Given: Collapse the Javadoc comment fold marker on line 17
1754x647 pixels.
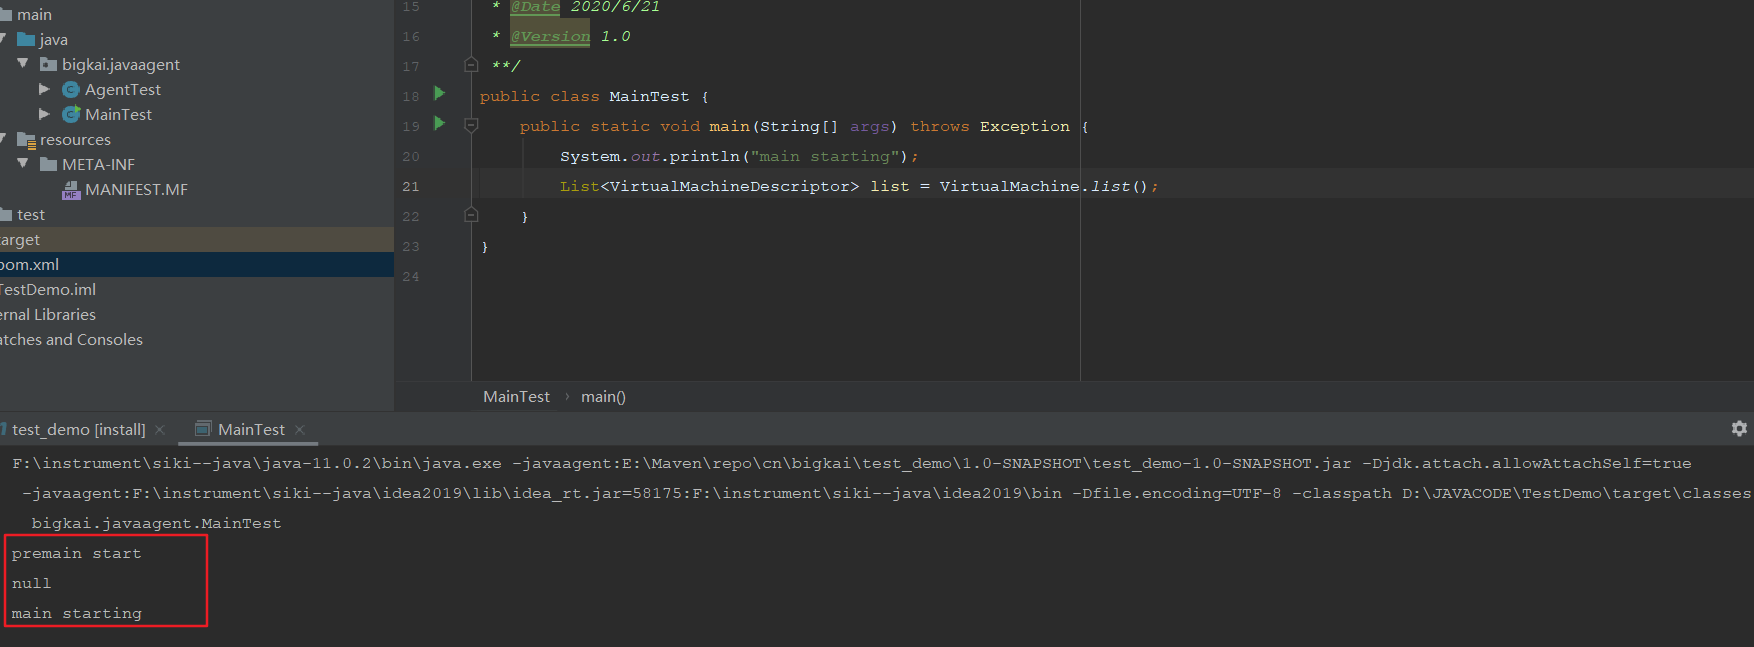Looking at the screenshot, I should coord(471,65).
